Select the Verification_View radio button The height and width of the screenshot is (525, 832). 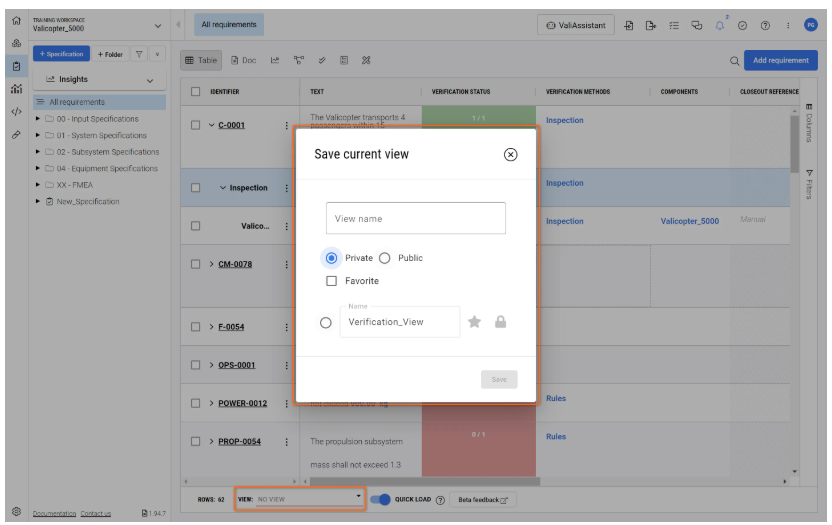point(326,322)
